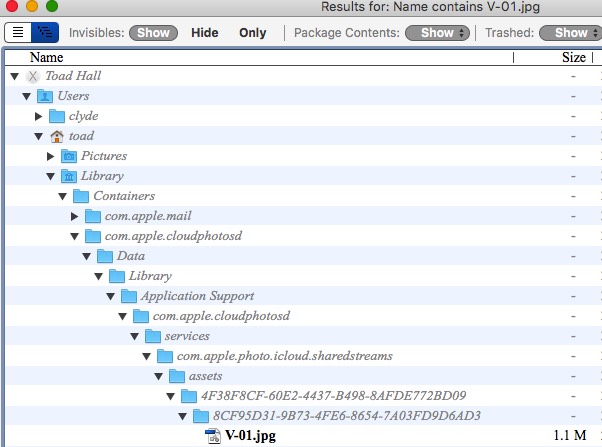Collapse the Library folder under toad
This screenshot has height=447, width=602.
pyautogui.click(x=50, y=176)
